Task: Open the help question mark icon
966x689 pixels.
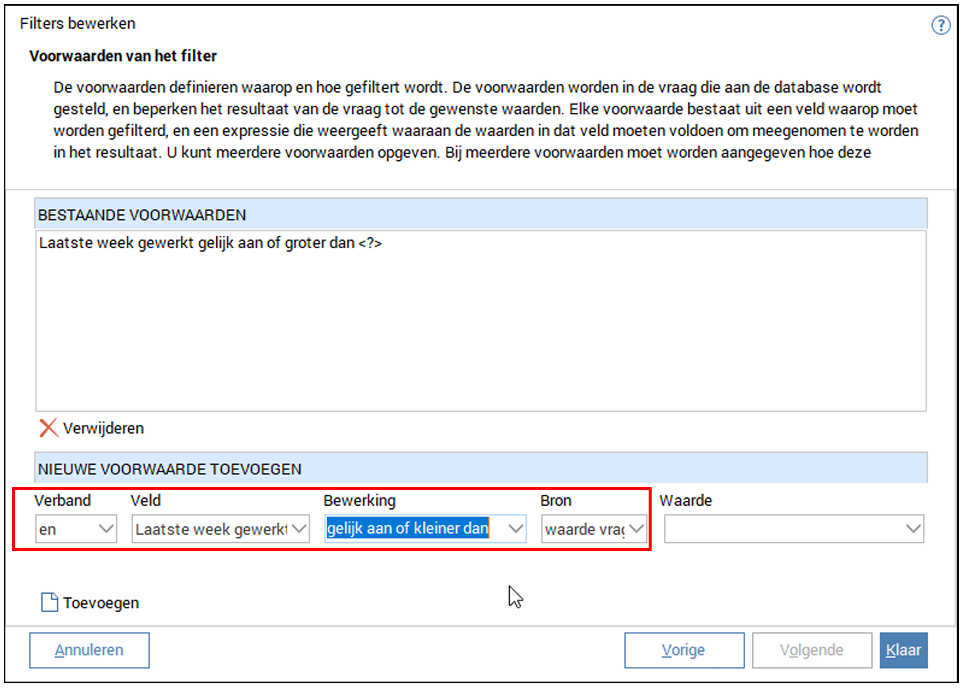Action: [x=940, y=26]
